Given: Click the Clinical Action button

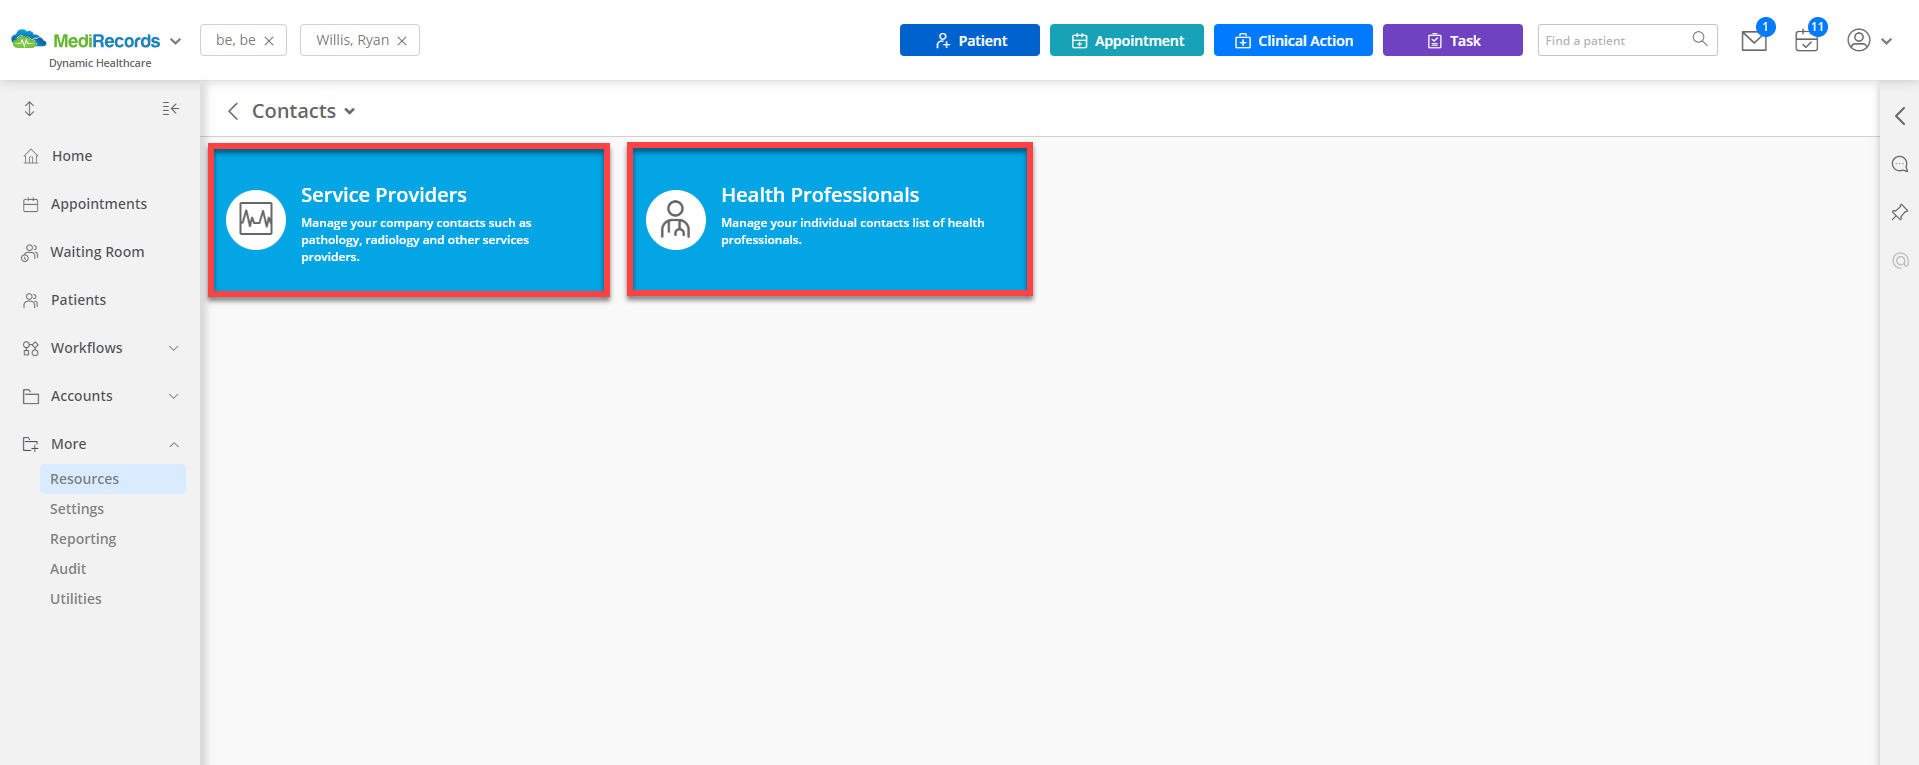Looking at the screenshot, I should pos(1293,40).
